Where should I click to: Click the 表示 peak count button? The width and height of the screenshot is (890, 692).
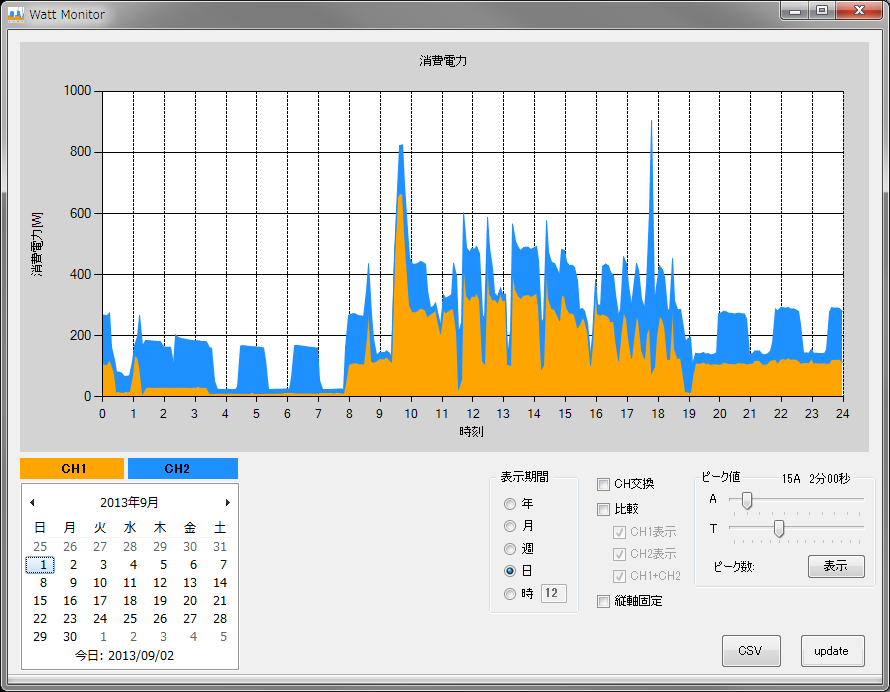click(x=836, y=566)
